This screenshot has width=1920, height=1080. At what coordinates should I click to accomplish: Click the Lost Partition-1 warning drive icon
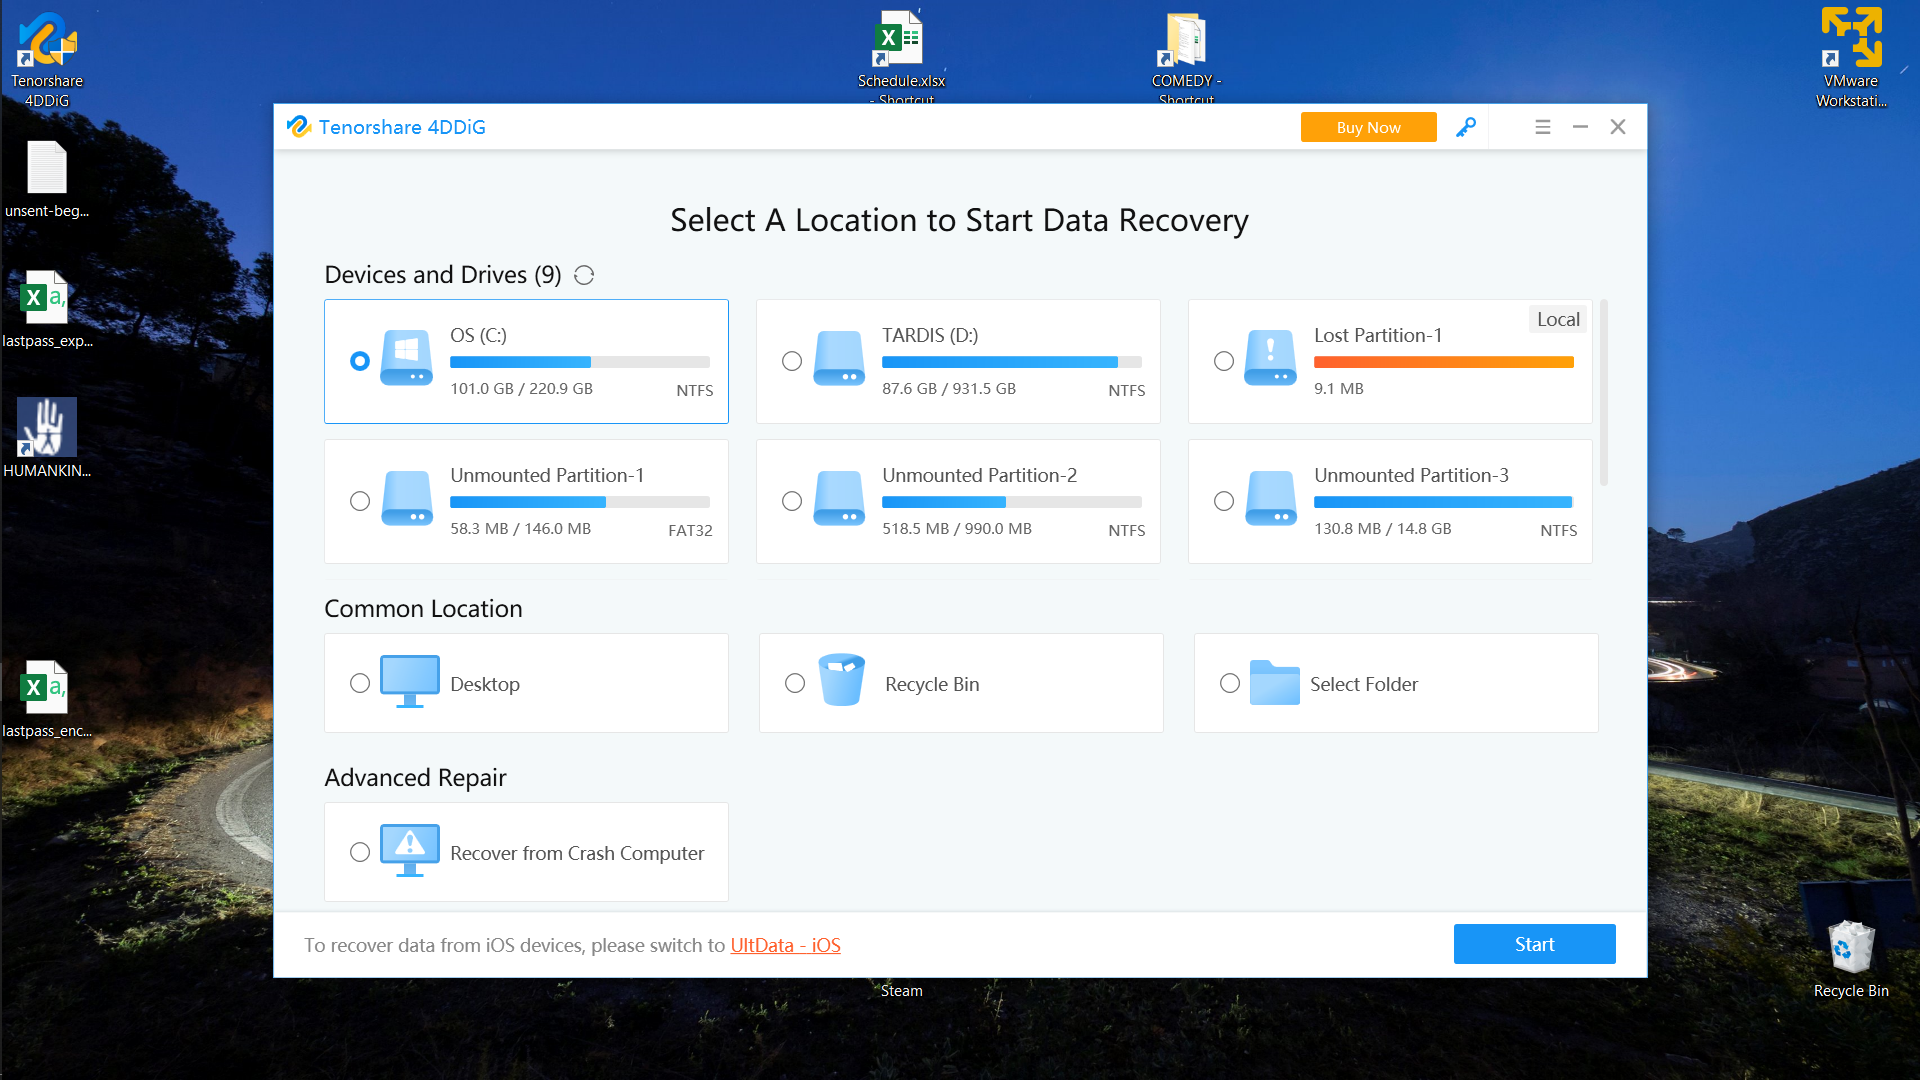[1270, 359]
